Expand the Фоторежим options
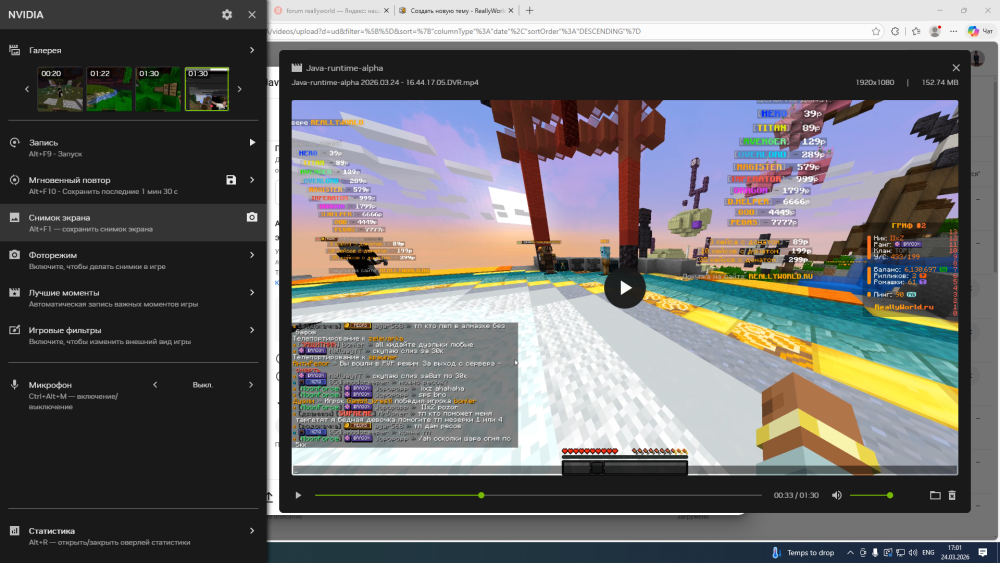 [252, 255]
